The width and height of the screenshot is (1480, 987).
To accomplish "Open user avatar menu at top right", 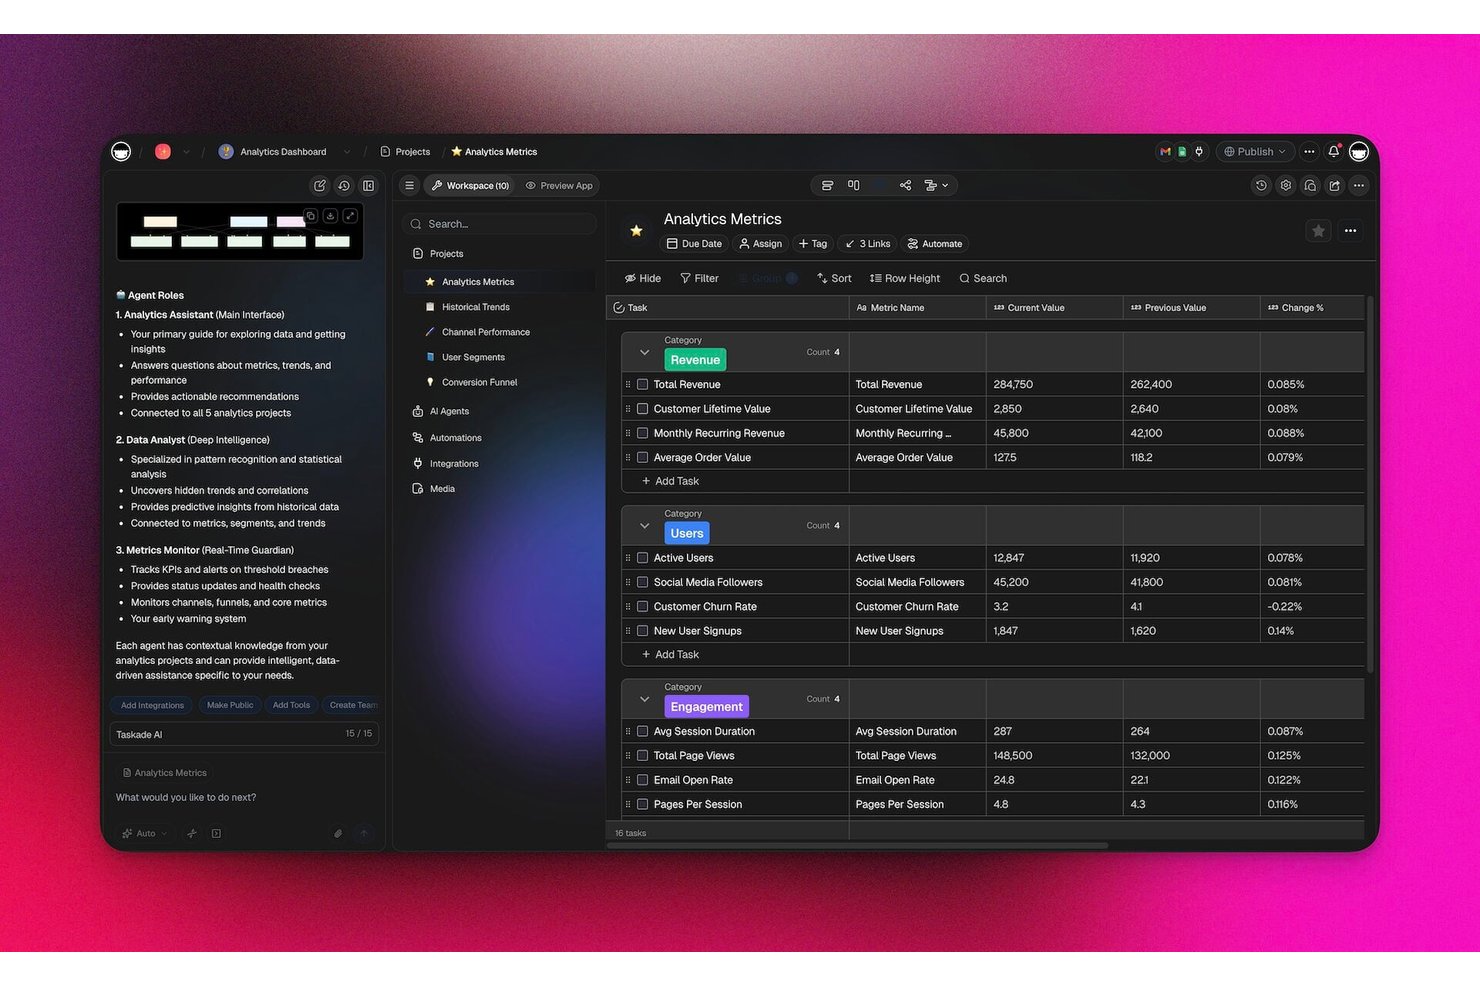I will [x=1358, y=152].
